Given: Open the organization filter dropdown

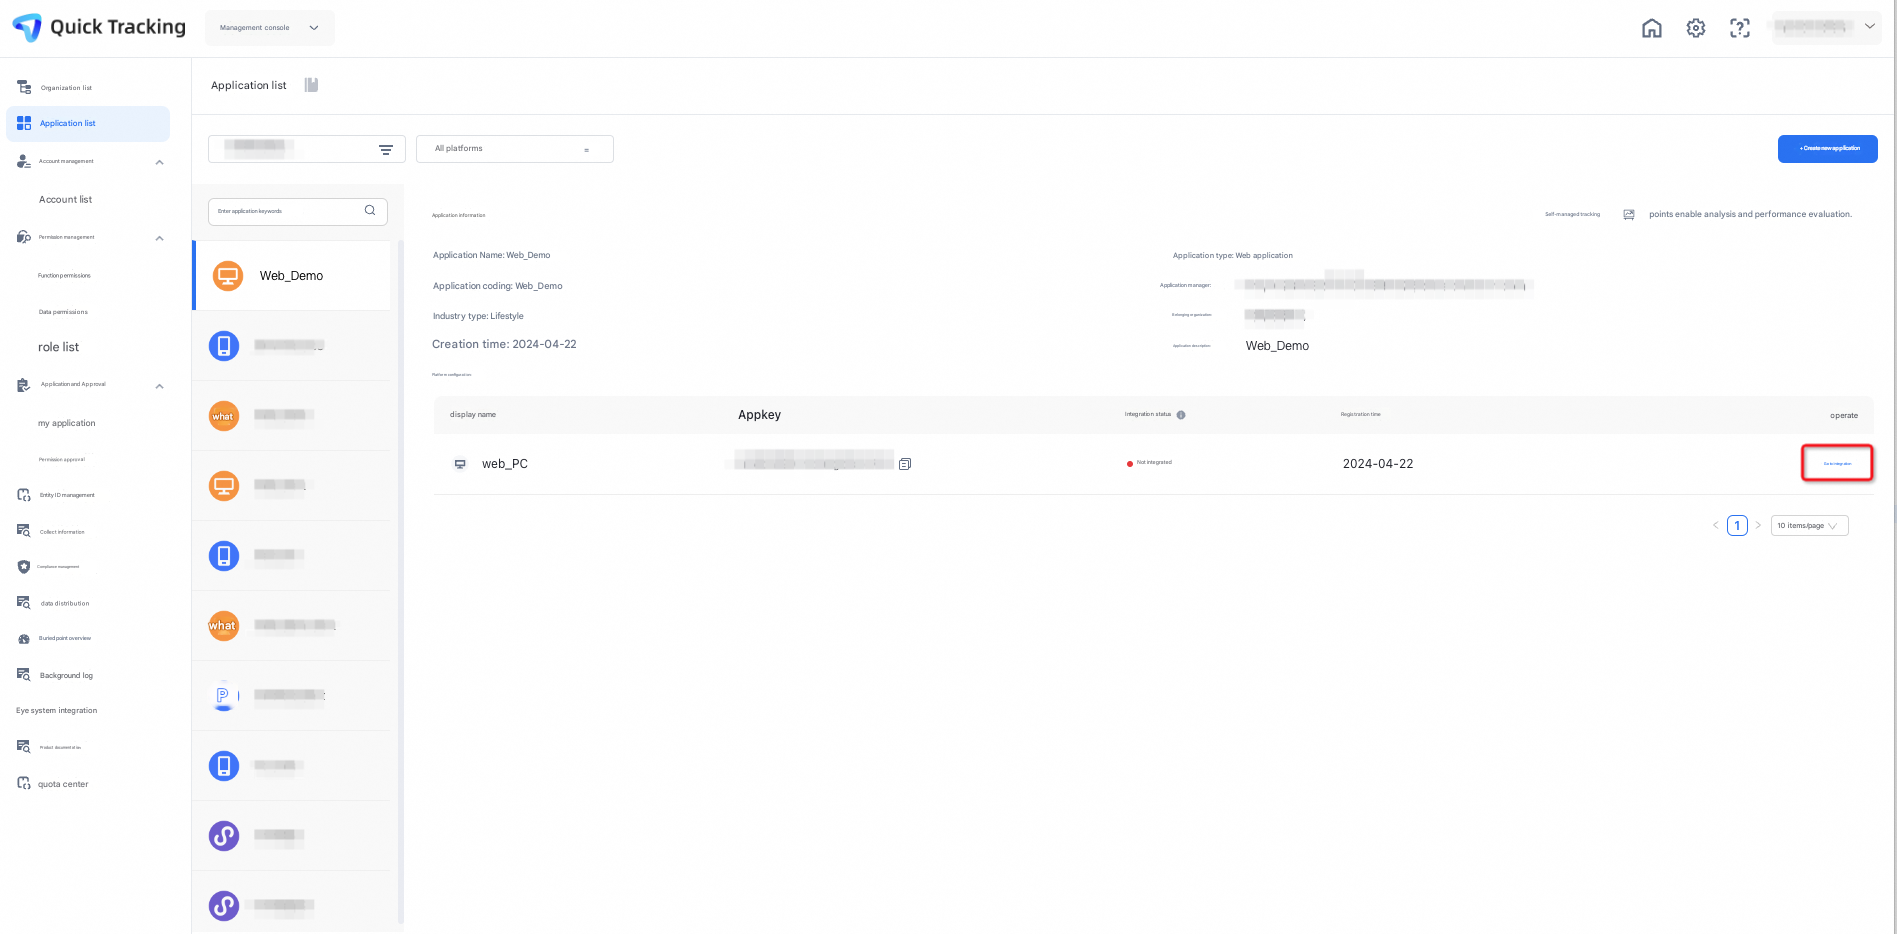Looking at the screenshot, I should click(307, 149).
